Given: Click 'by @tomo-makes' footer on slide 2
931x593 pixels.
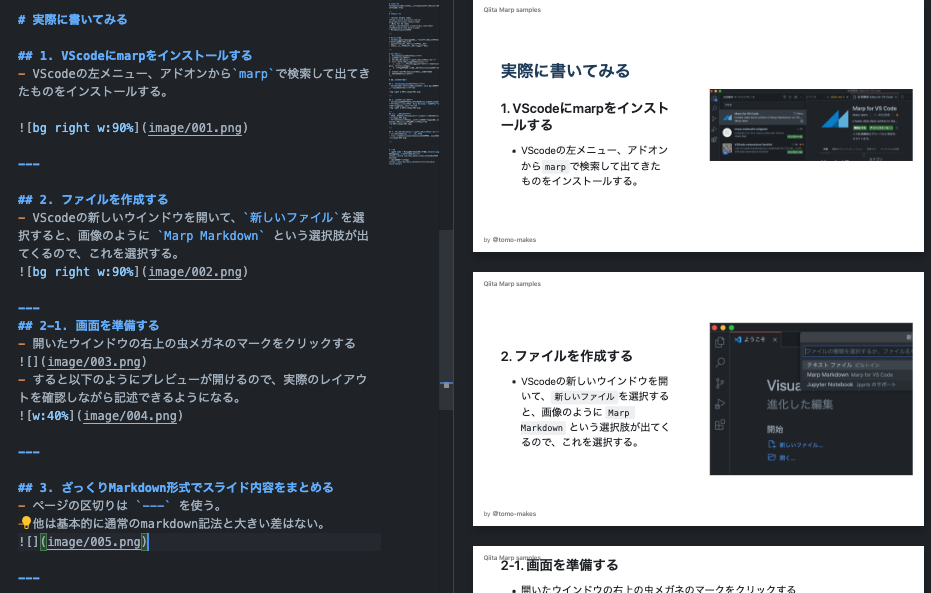Looking at the screenshot, I should [x=509, y=514].
